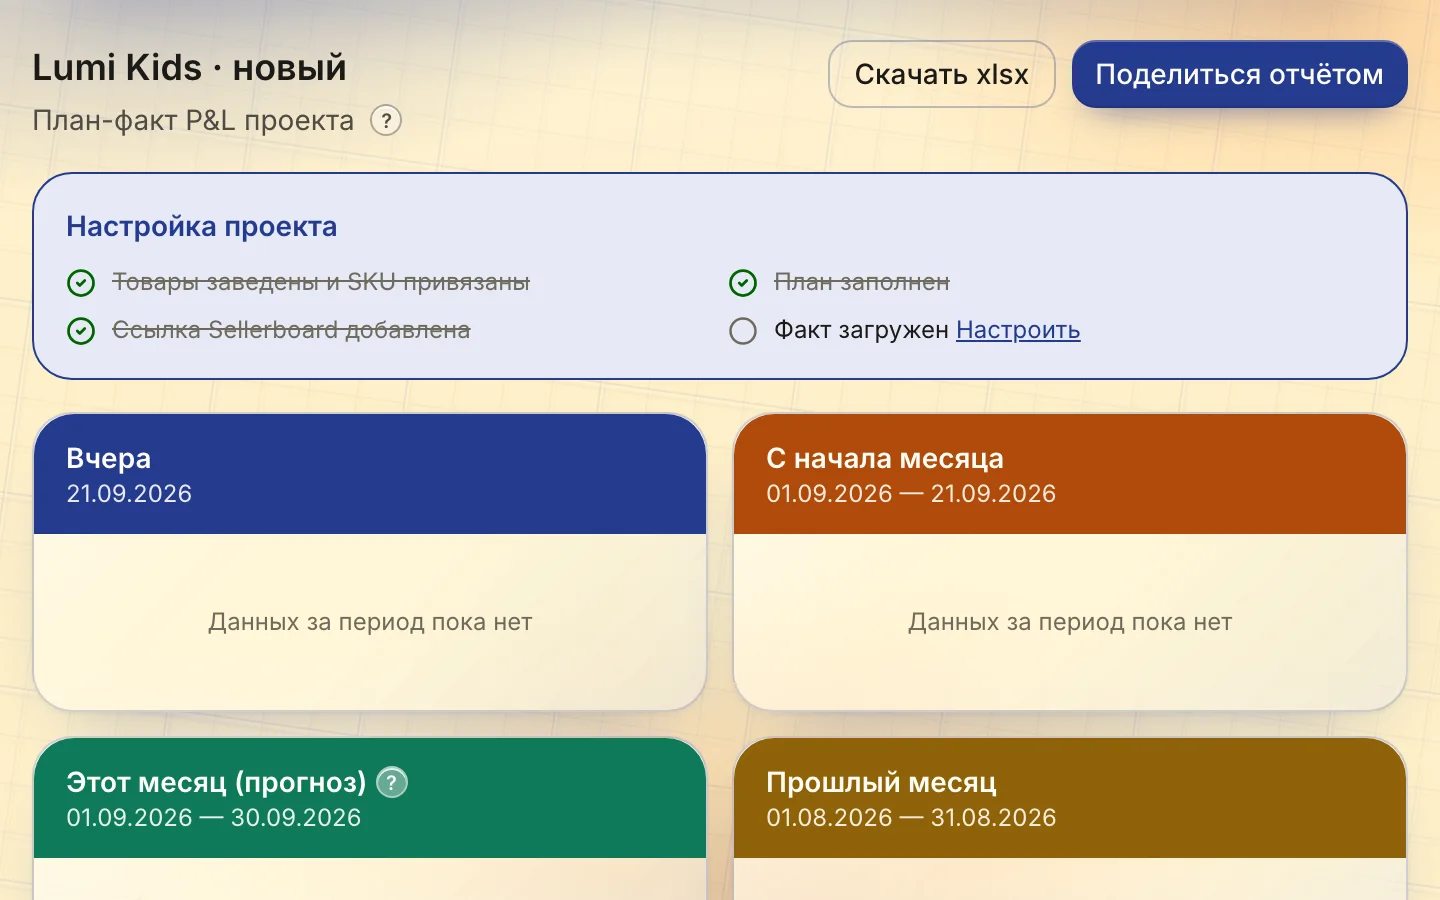Open help icon beside План-факт P&L проекта
The width and height of the screenshot is (1440, 900).
click(386, 121)
